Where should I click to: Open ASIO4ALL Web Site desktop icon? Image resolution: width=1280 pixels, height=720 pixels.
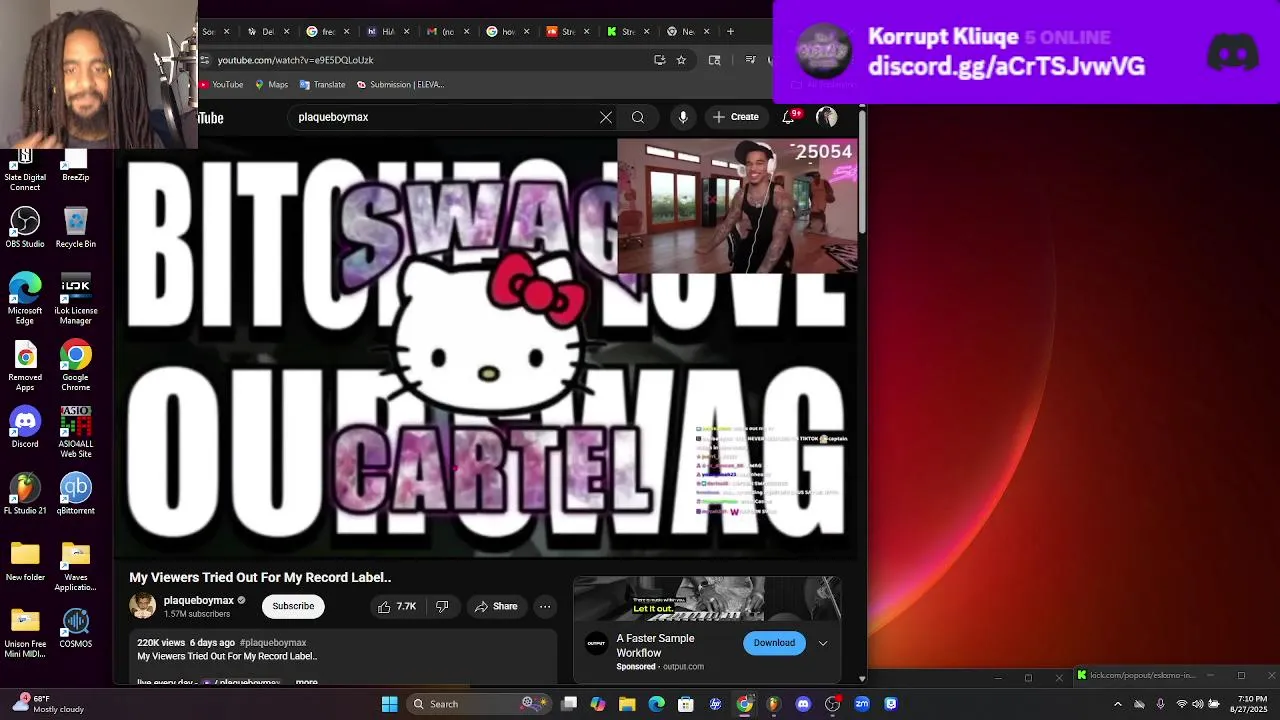[76, 432]
